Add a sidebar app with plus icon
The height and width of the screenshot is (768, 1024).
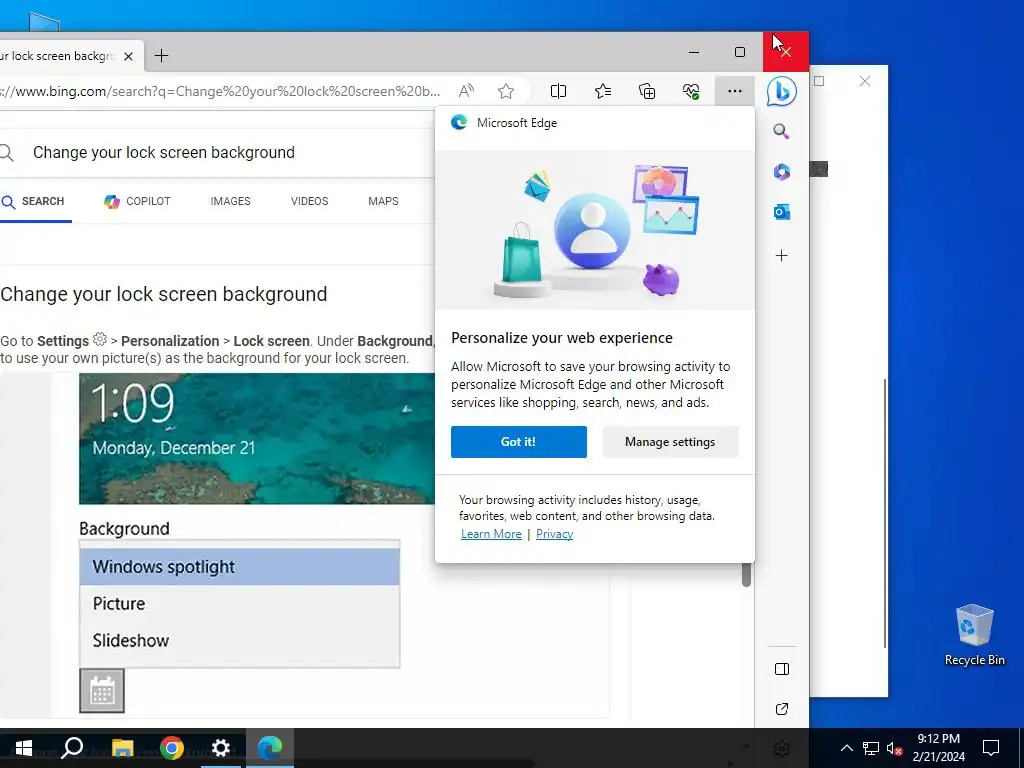(782, 255)
